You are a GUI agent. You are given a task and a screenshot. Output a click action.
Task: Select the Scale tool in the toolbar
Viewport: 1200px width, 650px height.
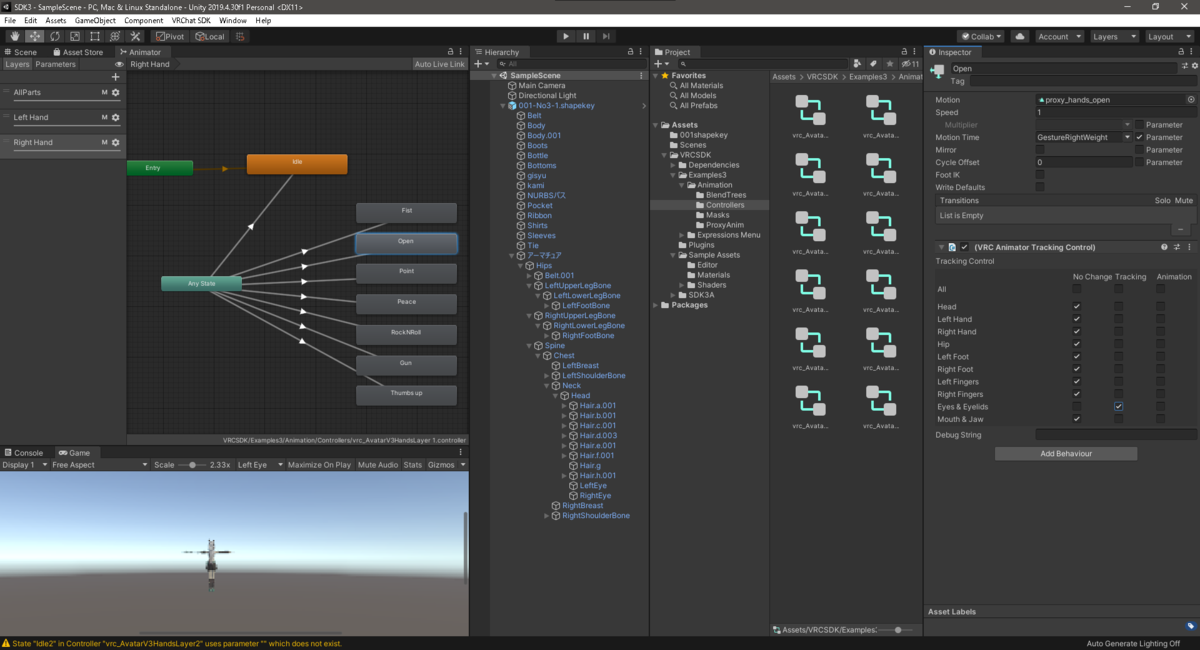coord(75,36)
